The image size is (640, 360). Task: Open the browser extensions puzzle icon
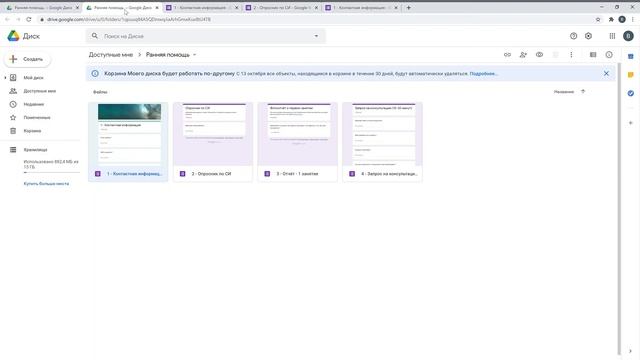611,19
